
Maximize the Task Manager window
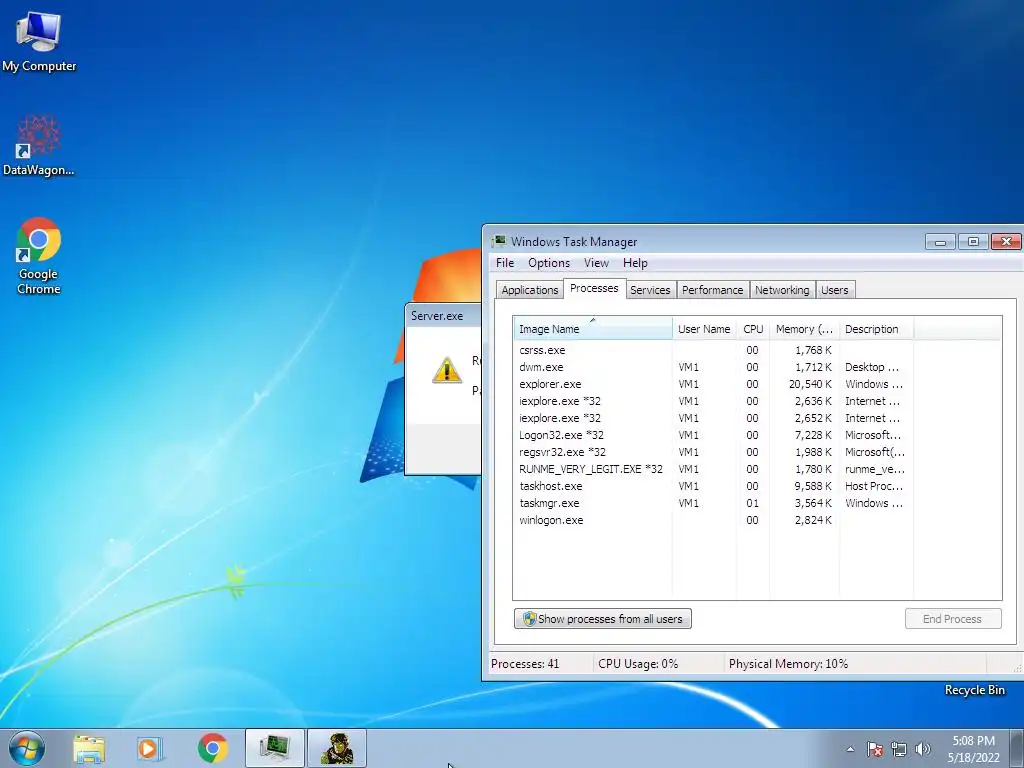coord(973,242)
